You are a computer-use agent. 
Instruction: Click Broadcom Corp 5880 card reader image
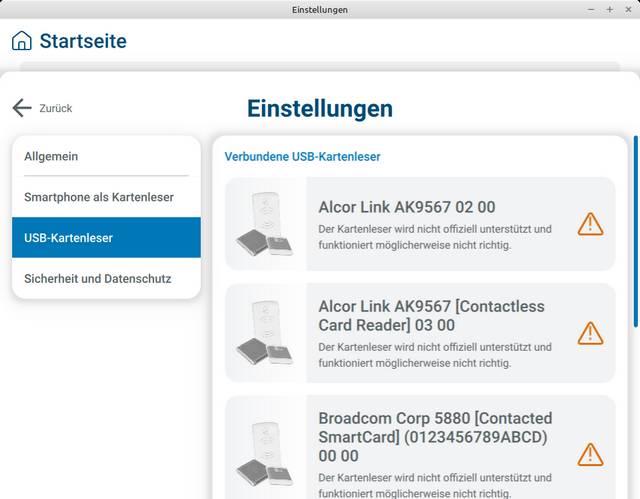click(265, 452)
